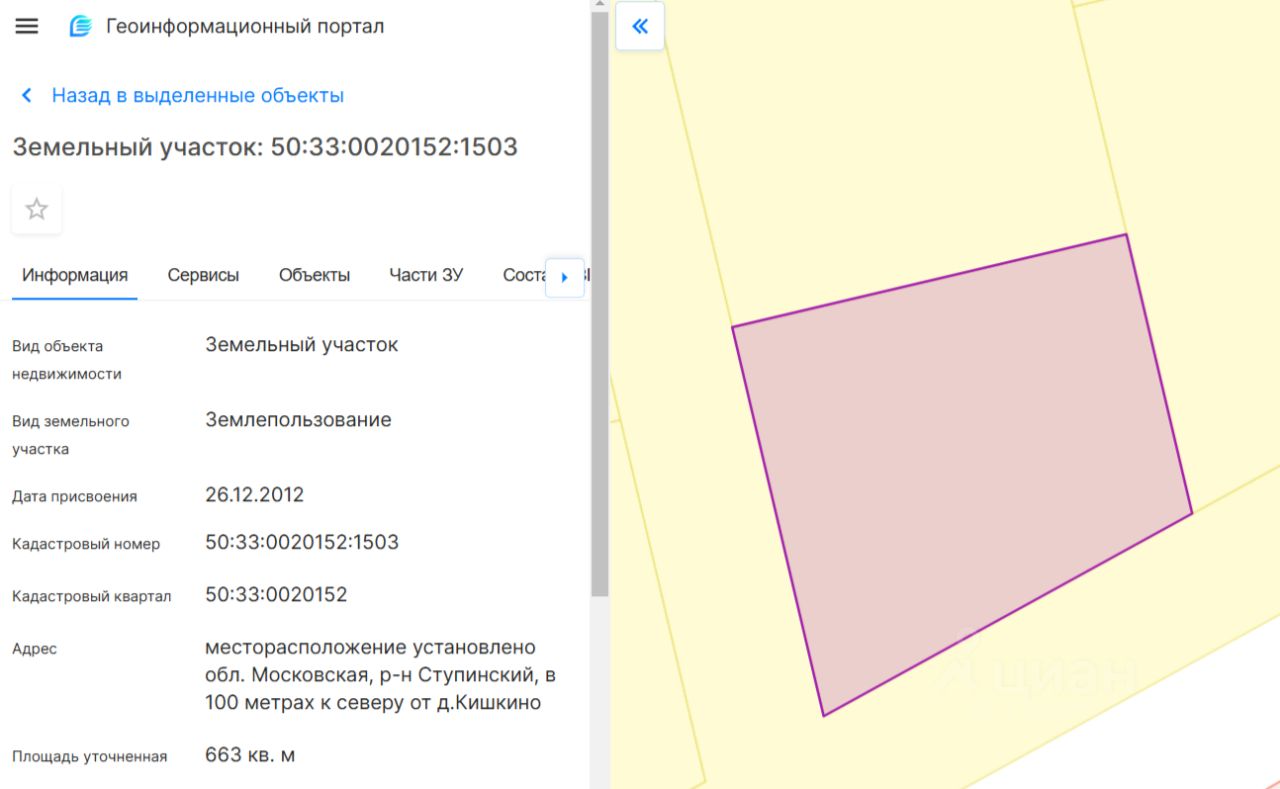Click the Площадь уточненная label
This screenshot has width=1280, height=789.
click(89, 756)
